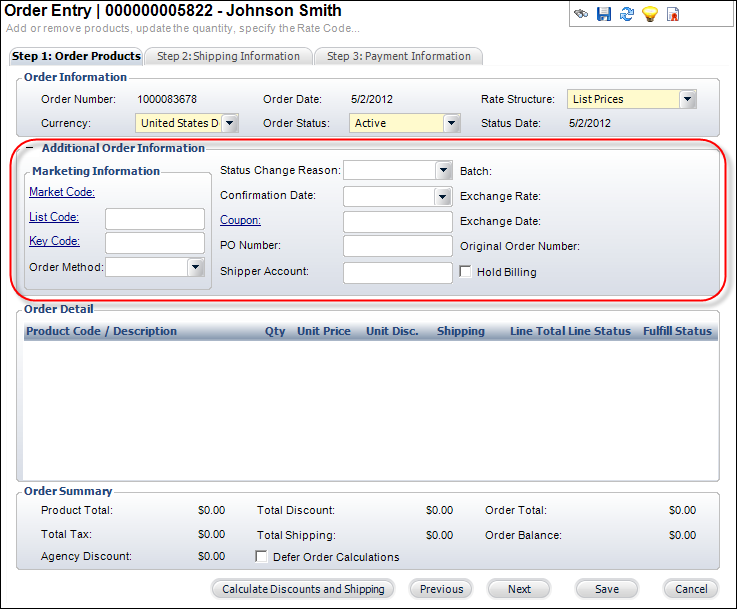Enable Defer Order Calculations checkbox

click(x=262, y=557)
